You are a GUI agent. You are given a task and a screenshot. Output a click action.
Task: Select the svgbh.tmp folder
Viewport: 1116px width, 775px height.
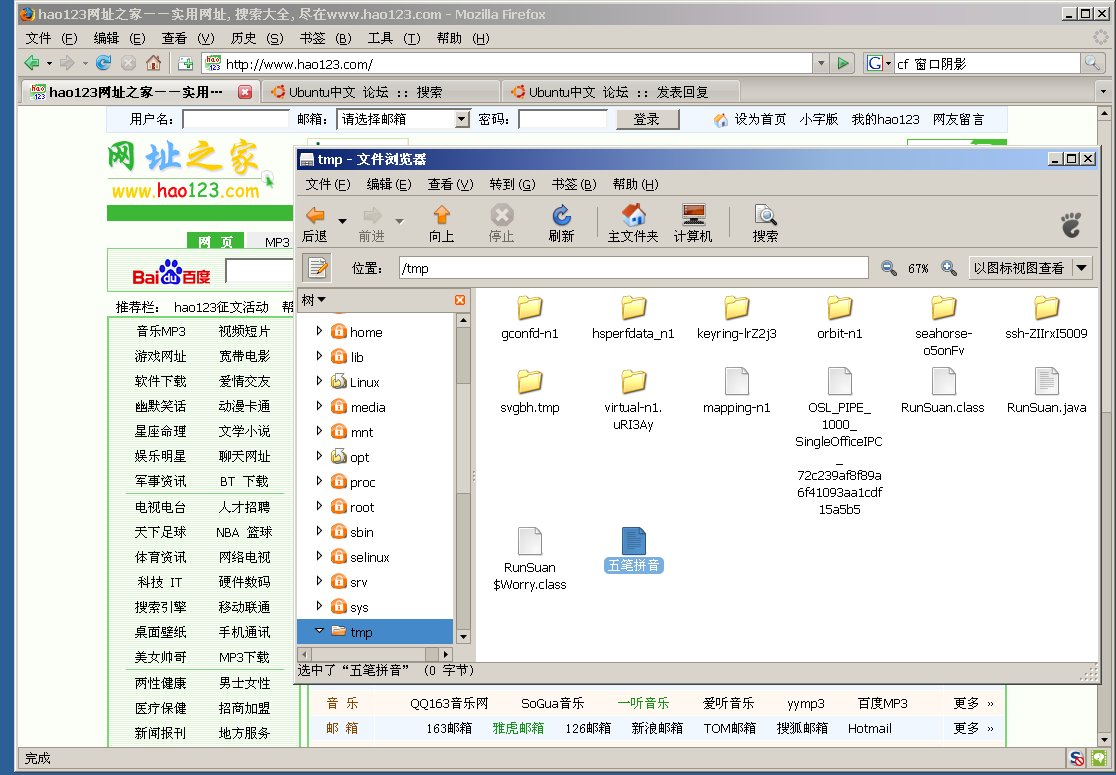tap(530, 381)
